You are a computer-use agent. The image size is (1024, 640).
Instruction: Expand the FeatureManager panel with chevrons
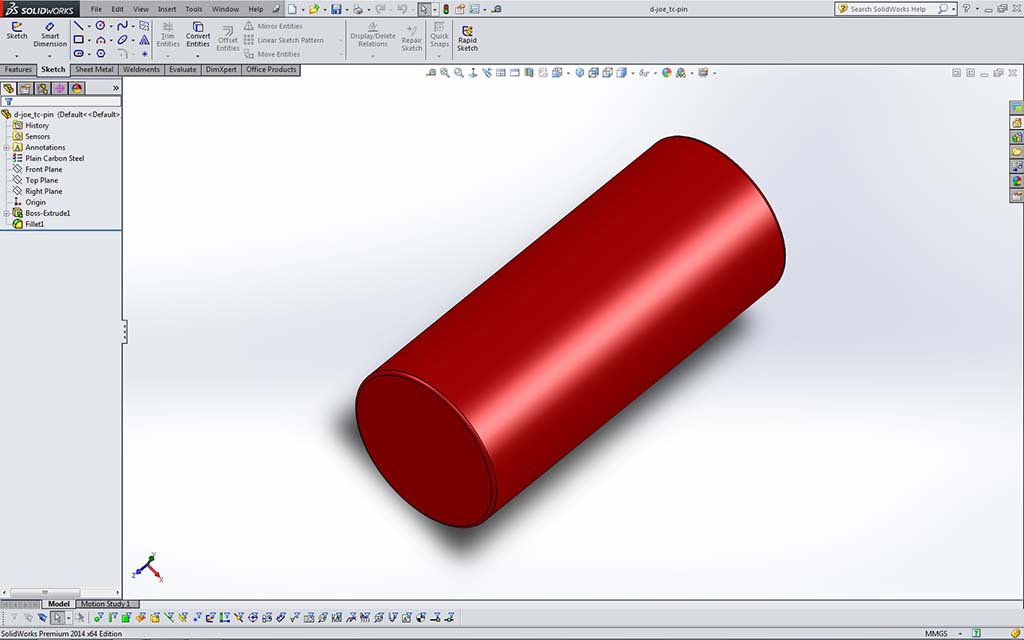115,88
